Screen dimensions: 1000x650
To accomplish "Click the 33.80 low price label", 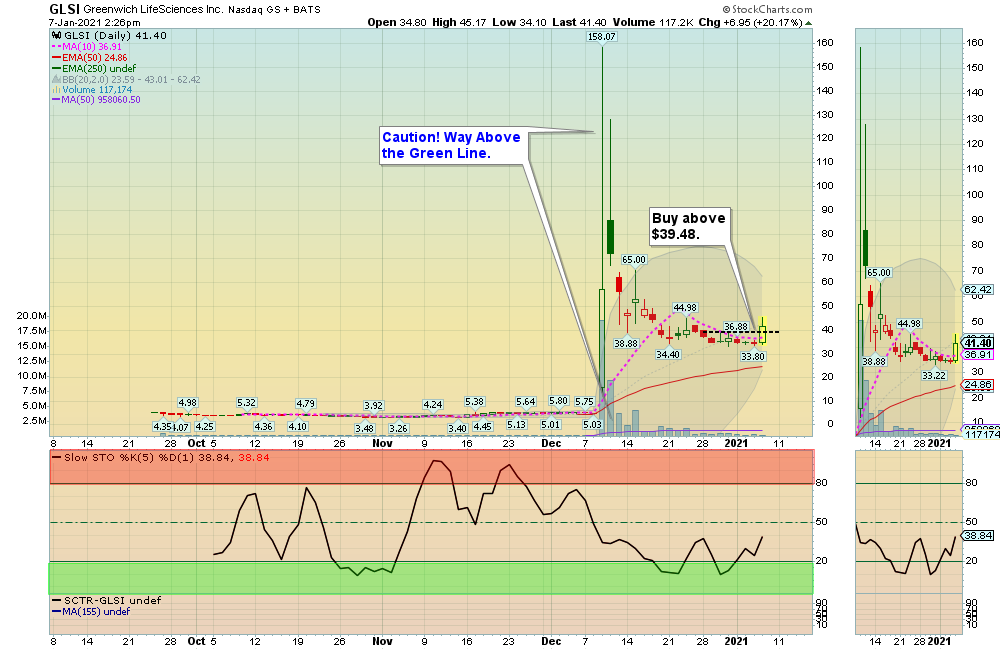I will pyautogui.click(x=753, y=357).
